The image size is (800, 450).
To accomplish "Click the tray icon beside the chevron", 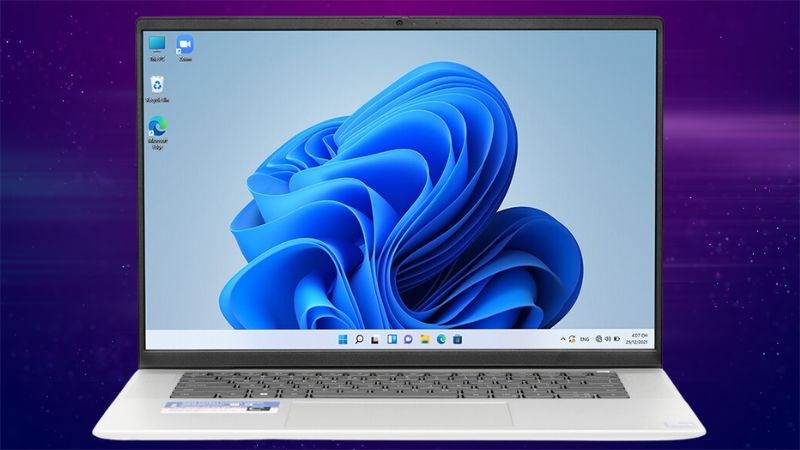I will coord(572,339).
